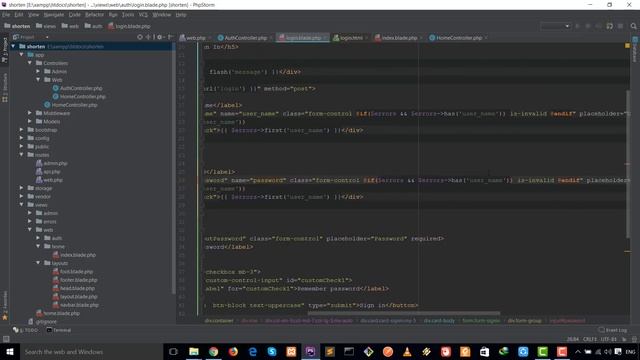This screenshot has height=360, width=640.
Task: Expand the config folder arrow
Action: point(22,138)
